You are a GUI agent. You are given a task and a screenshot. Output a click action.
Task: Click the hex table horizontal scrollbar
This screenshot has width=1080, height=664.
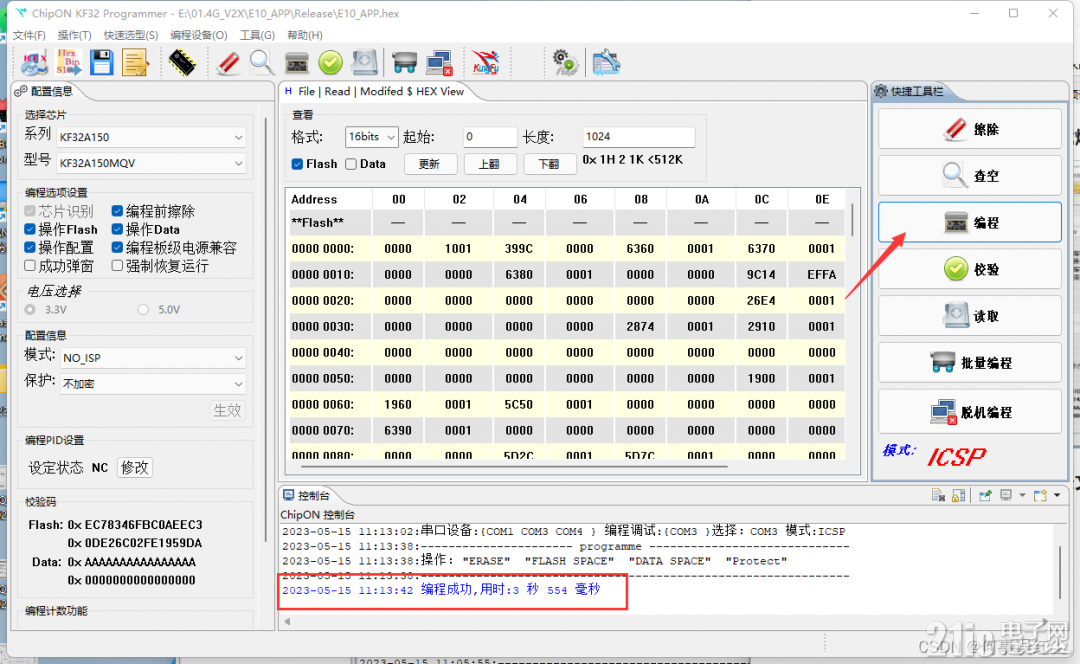point(513,466)
